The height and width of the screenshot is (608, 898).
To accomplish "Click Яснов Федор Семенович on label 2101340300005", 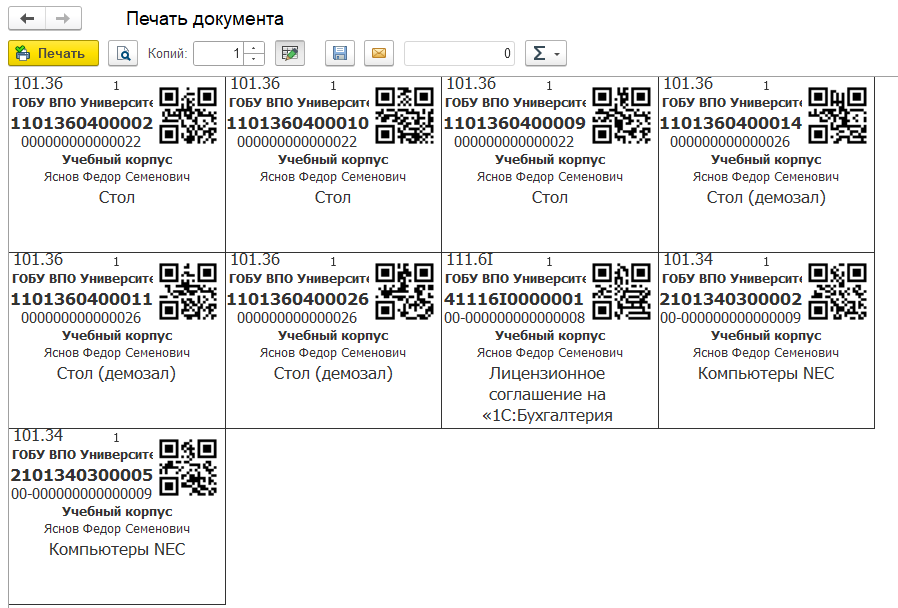I will coord(117,529).
